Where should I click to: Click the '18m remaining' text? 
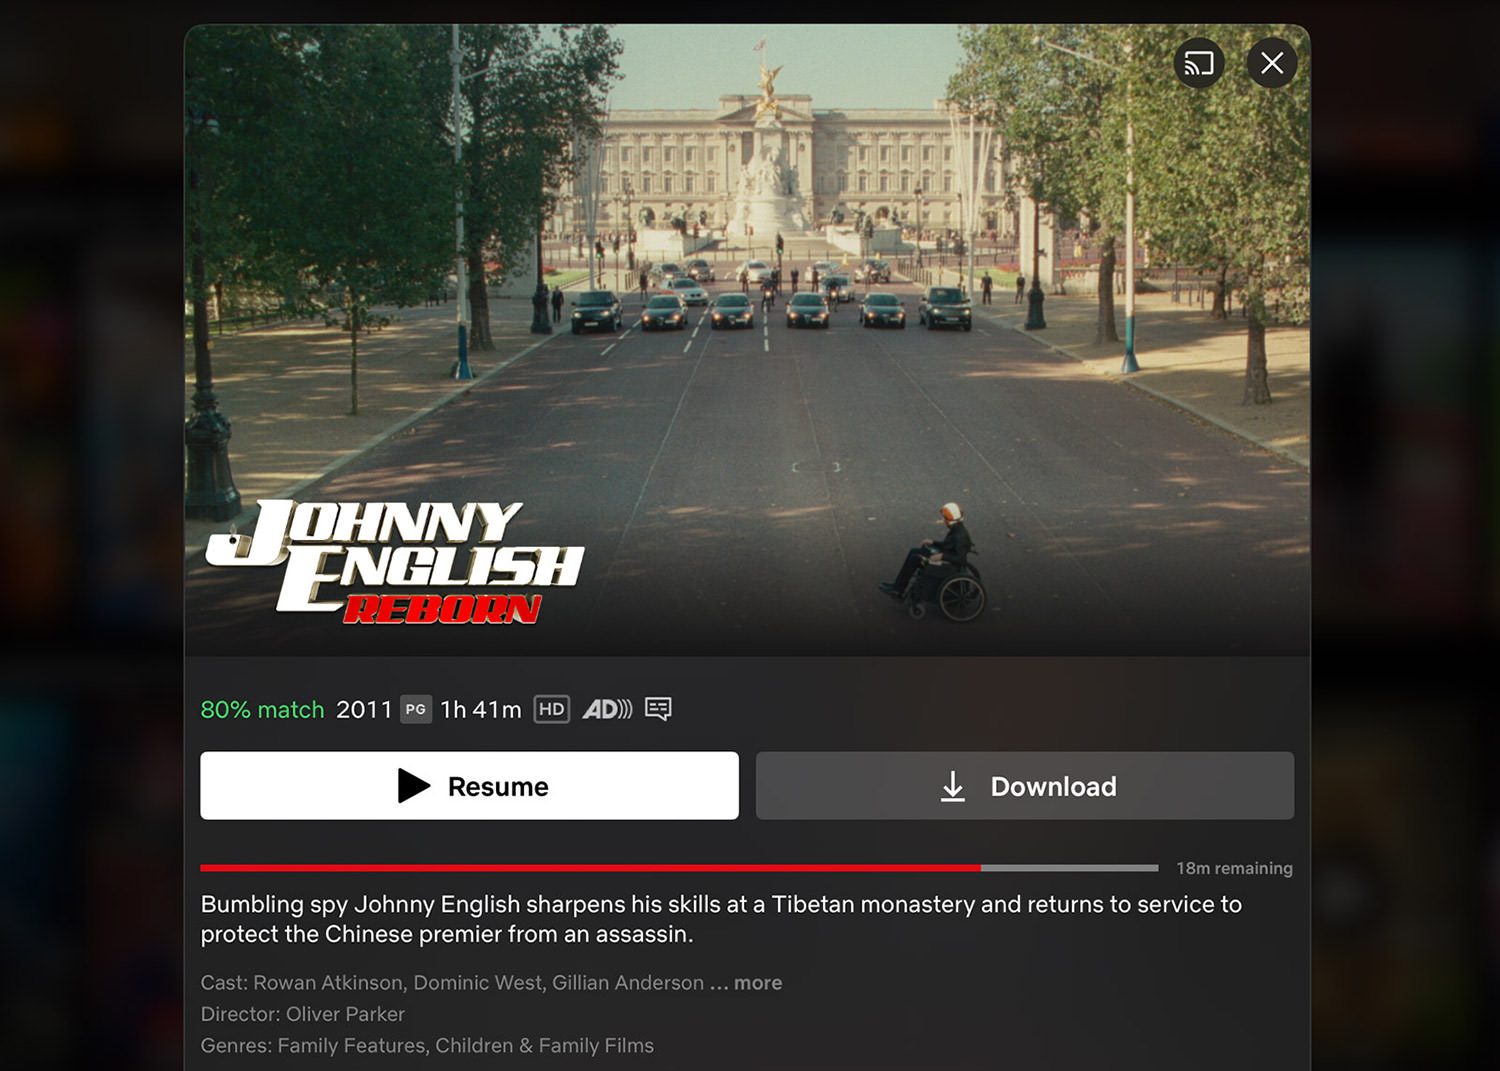(x=1234, y=868)
